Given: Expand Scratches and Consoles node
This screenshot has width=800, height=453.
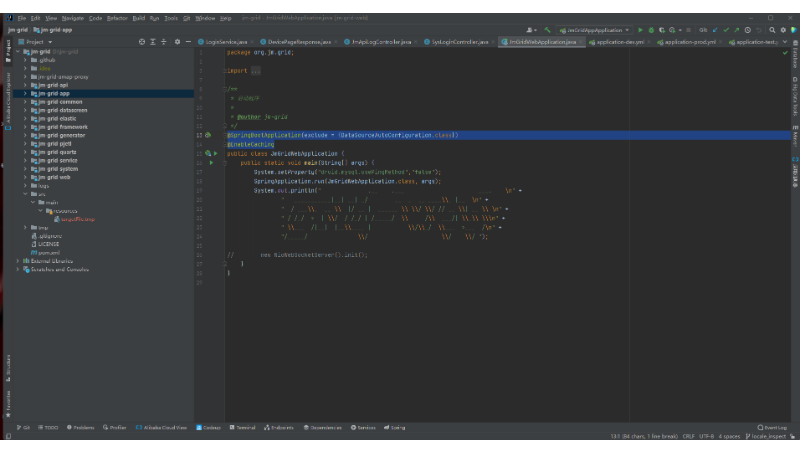Looking at the screenshot, I should [x=18, y=269].
